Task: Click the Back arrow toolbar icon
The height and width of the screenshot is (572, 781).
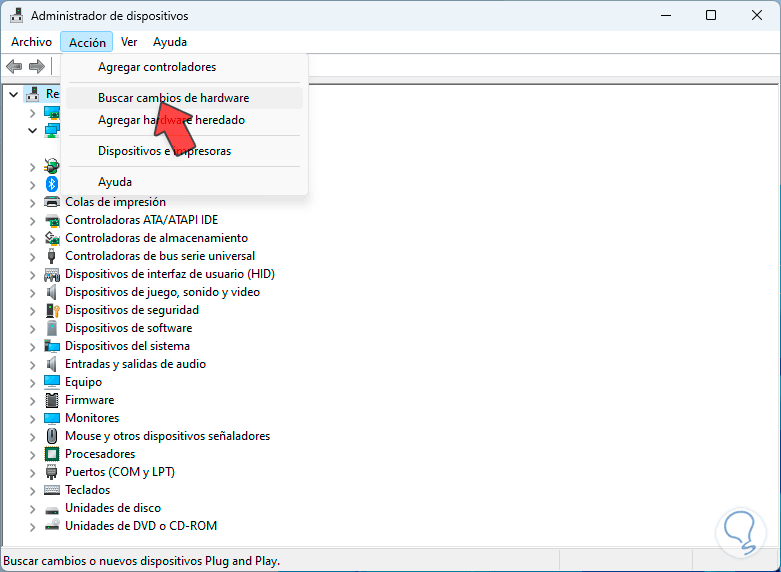Action: tap(14, 66)
